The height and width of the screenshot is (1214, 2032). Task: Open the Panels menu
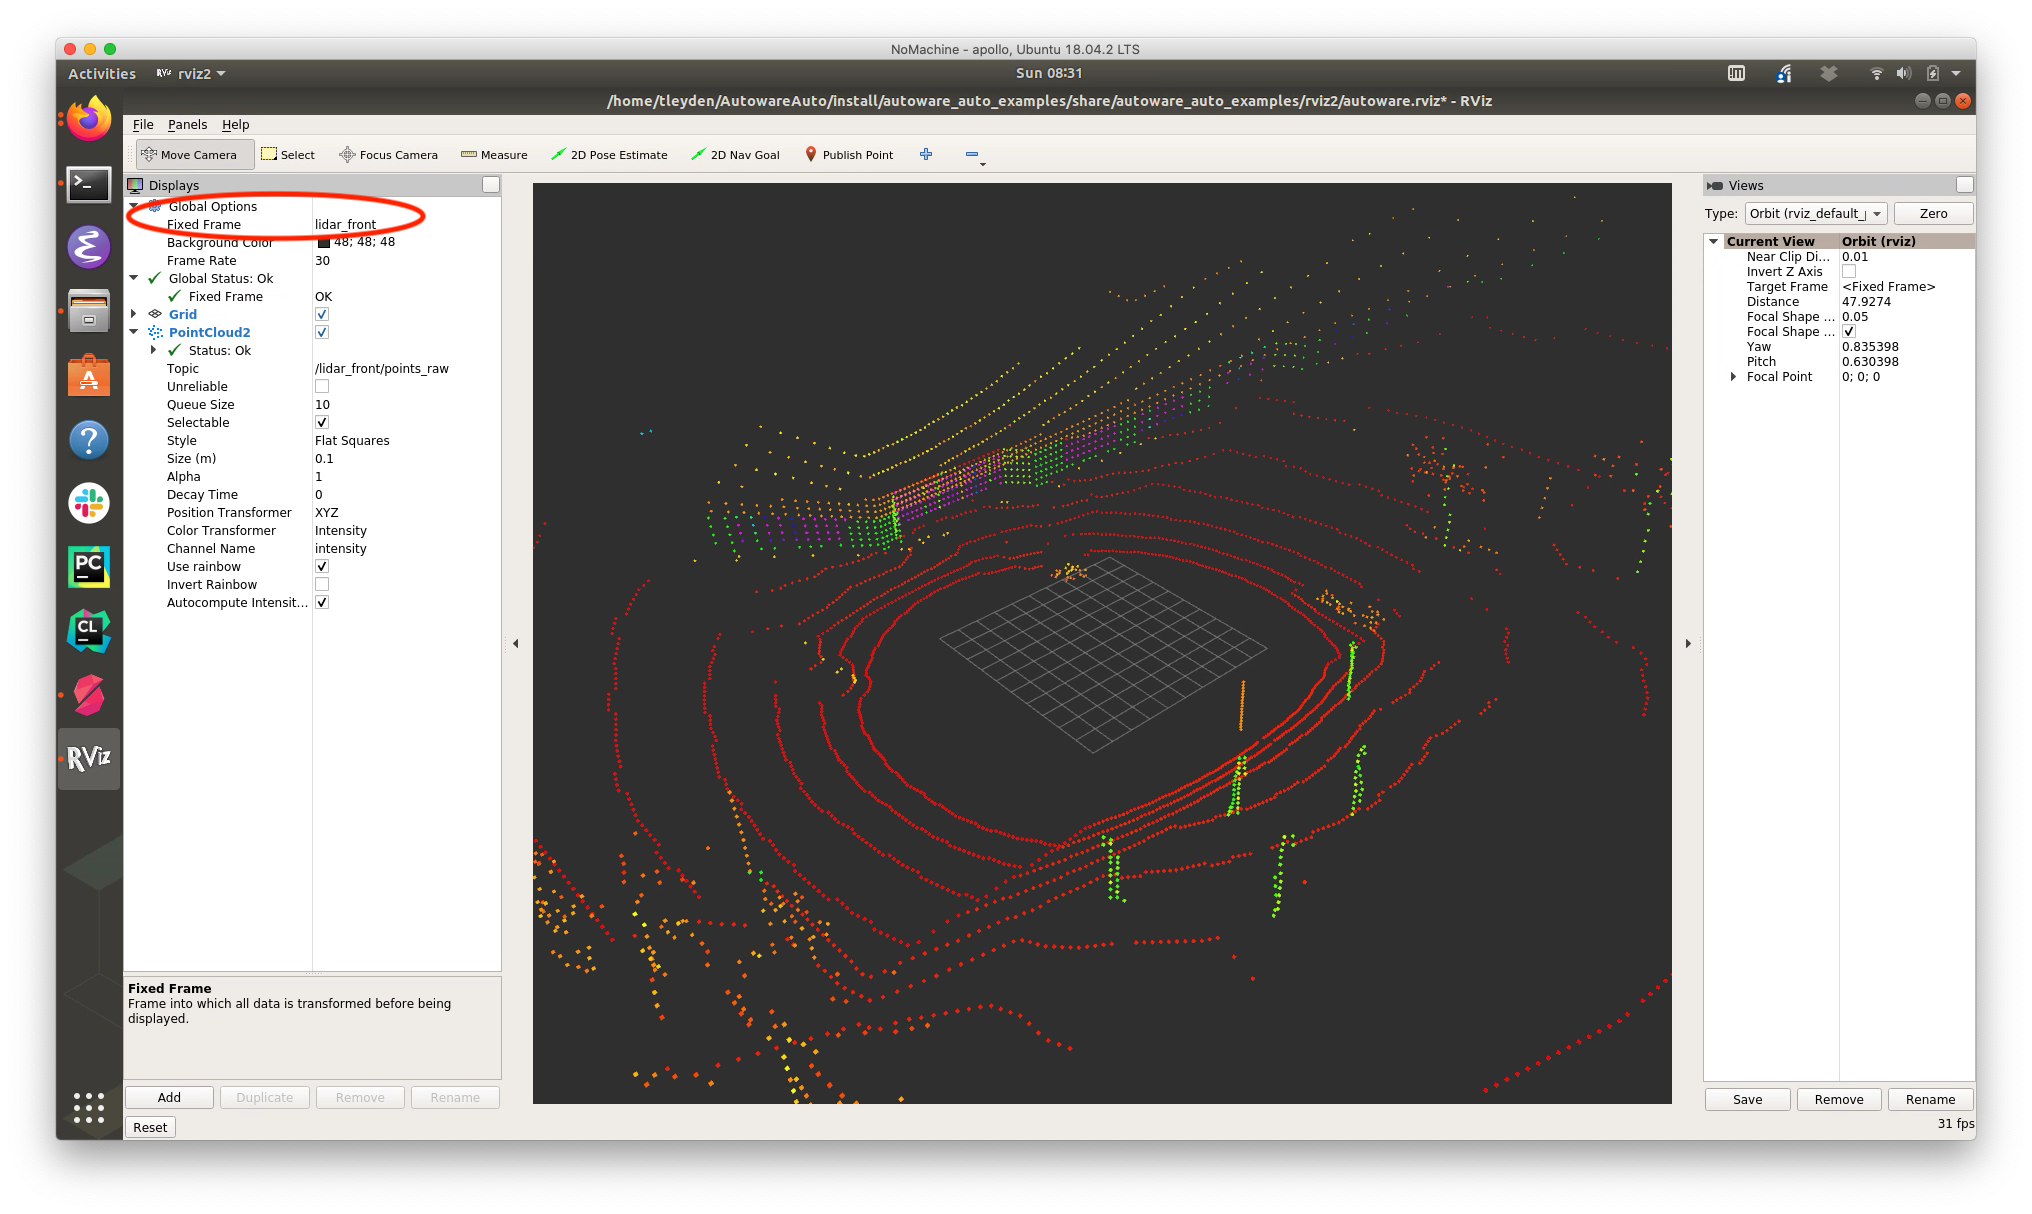(187, 124)
